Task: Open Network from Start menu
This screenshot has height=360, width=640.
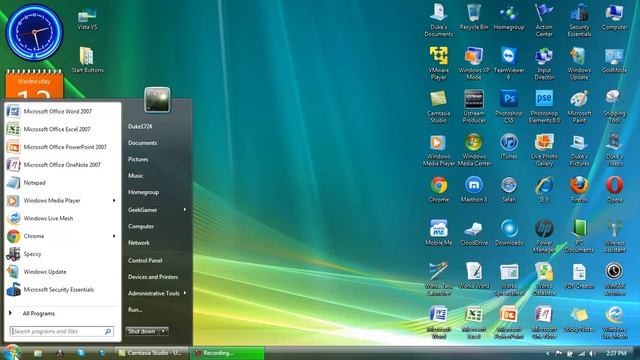Action: (139, 242)
